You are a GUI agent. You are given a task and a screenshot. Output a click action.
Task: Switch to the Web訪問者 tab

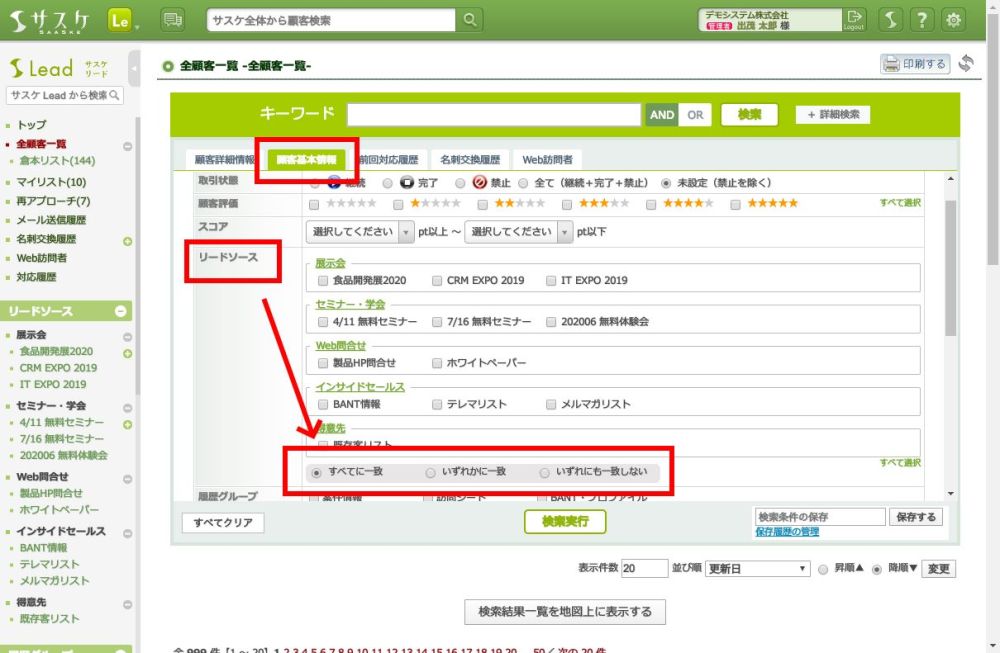click(547, 160)
